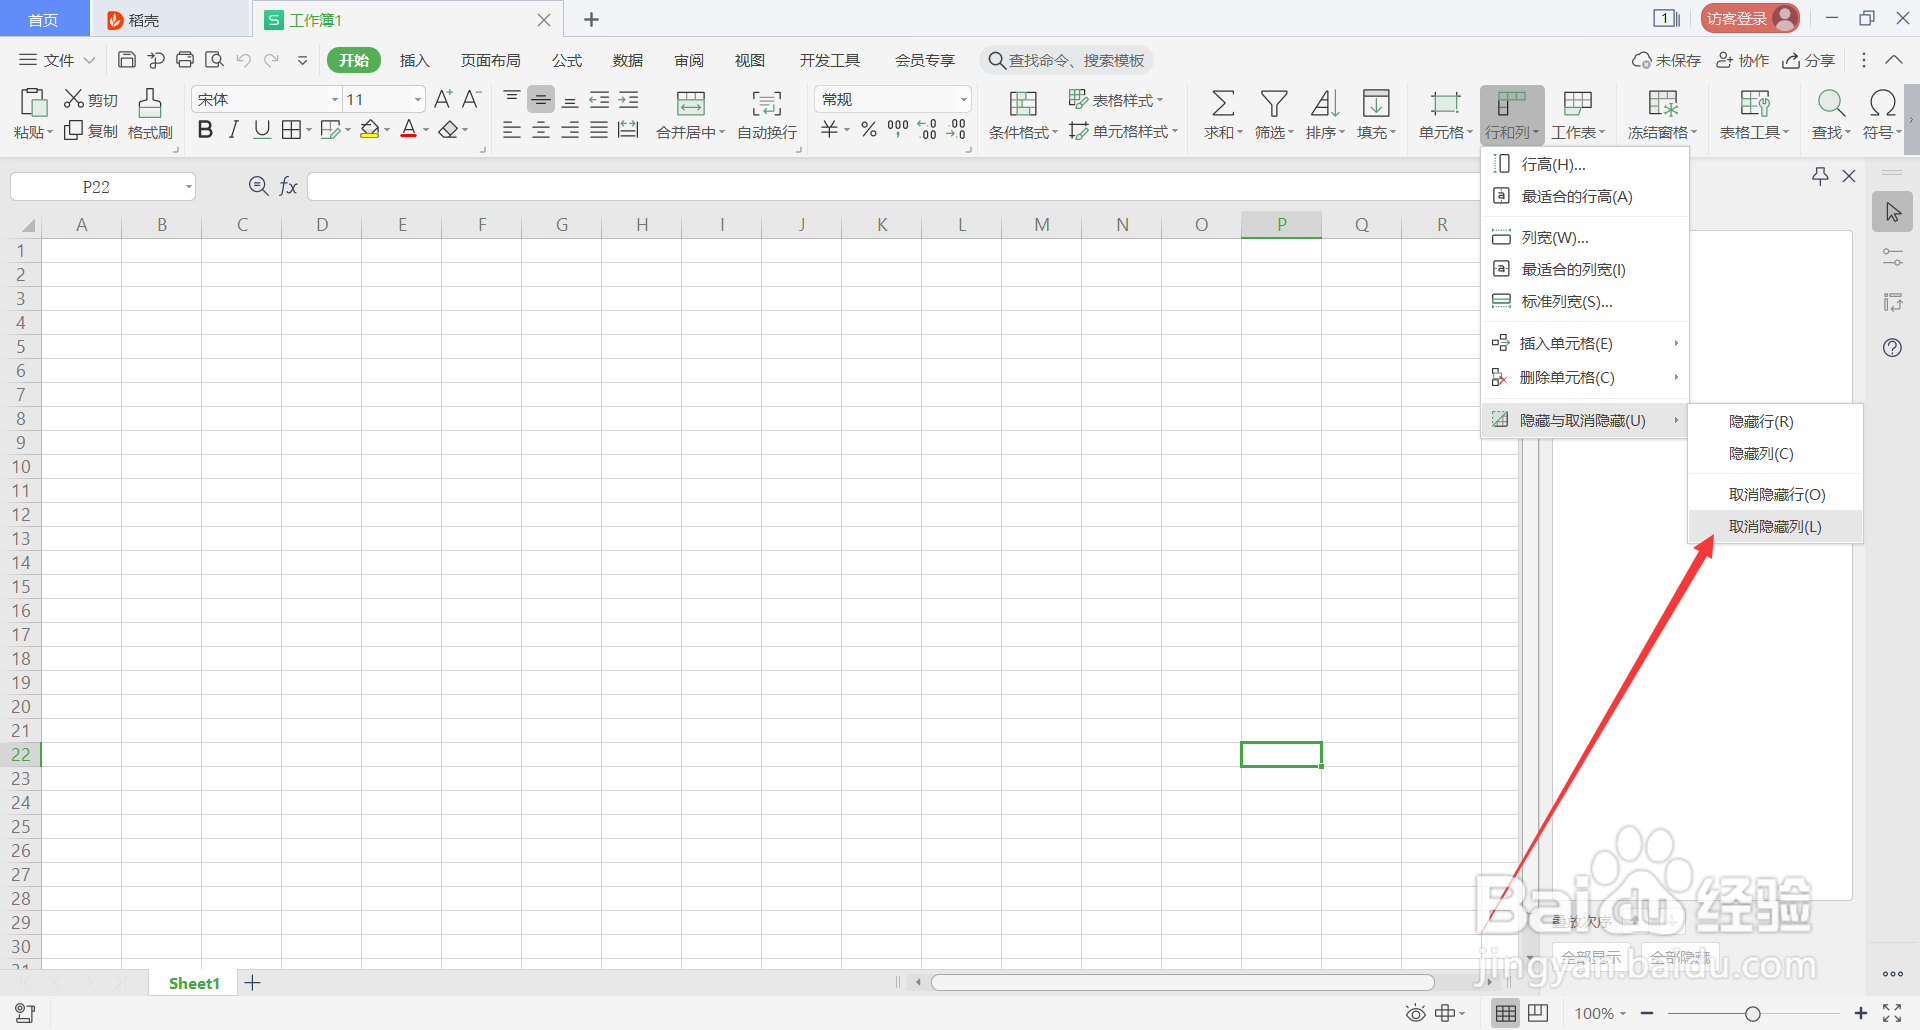This screenshot has width=1920, height=1030.
Task: Click the Symbol (符号) omega icon
Action: [x=1882, y=103]
